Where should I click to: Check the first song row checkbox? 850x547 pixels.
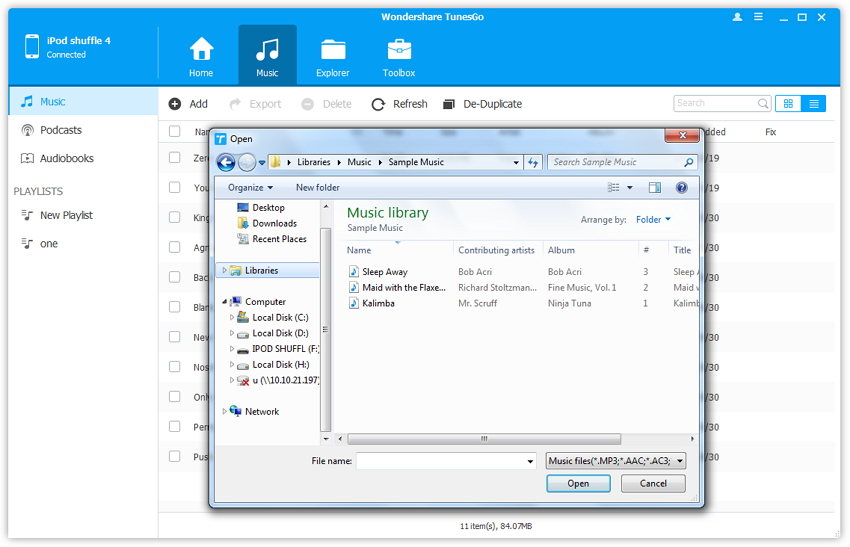click(x=175, y=157)
